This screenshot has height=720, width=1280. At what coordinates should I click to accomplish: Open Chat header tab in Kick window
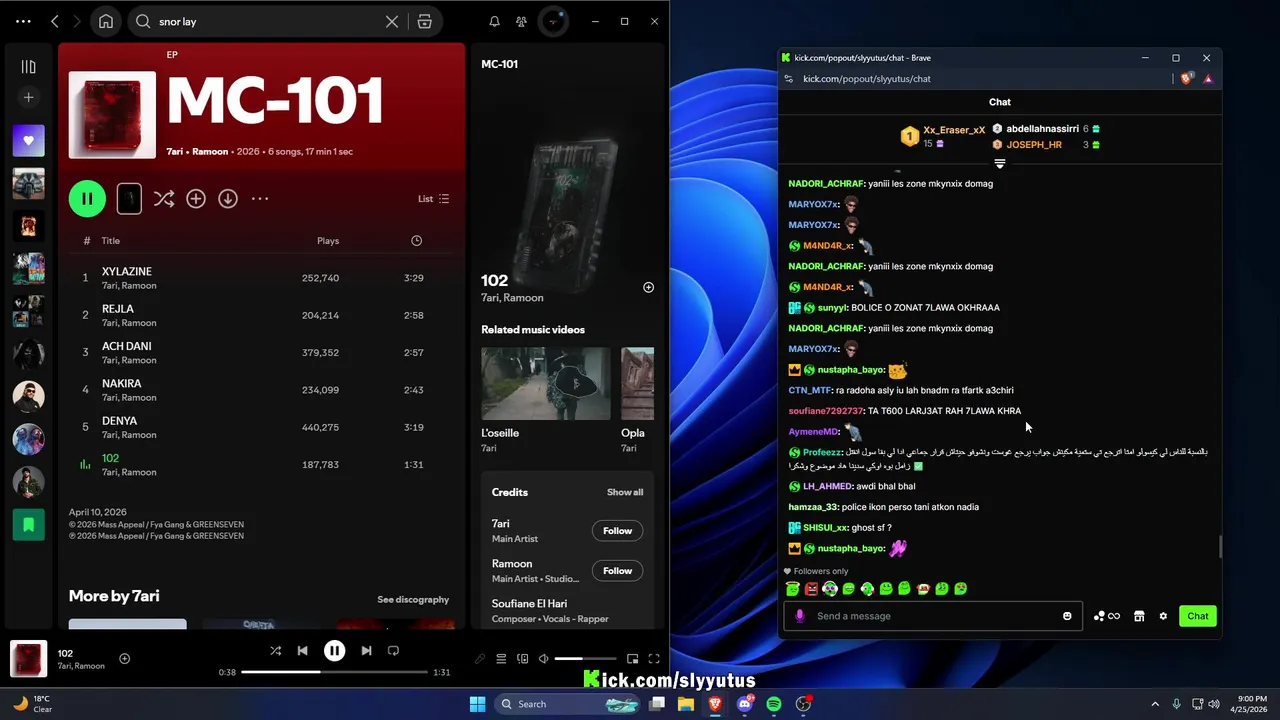point(999,102)
